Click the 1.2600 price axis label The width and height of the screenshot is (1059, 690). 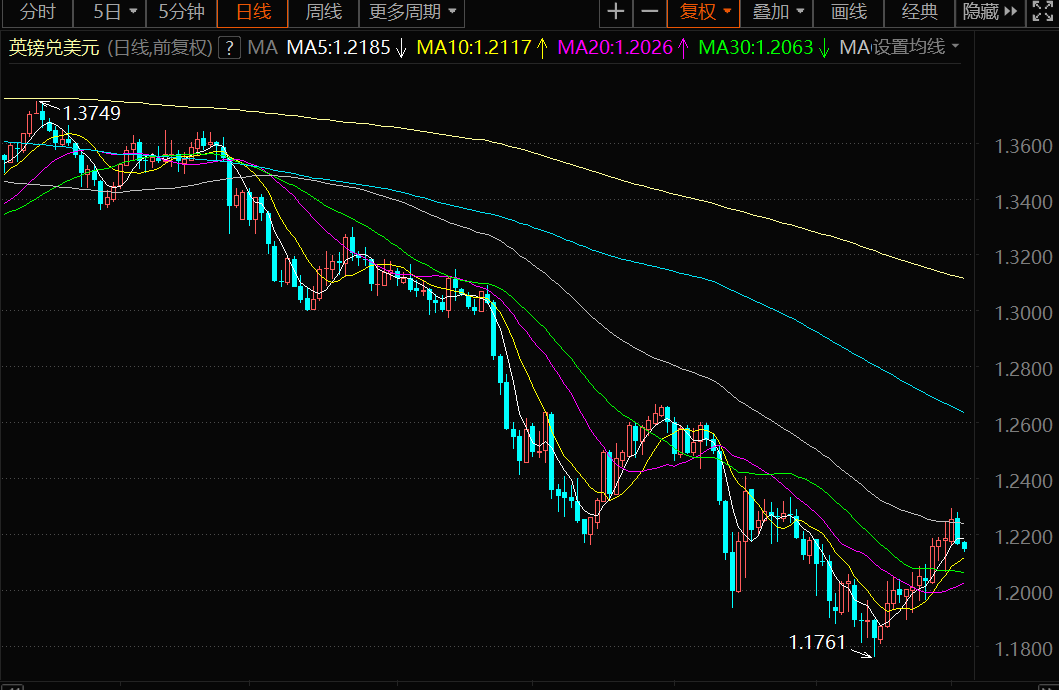pyautogui.click(x=1023, y=425)
